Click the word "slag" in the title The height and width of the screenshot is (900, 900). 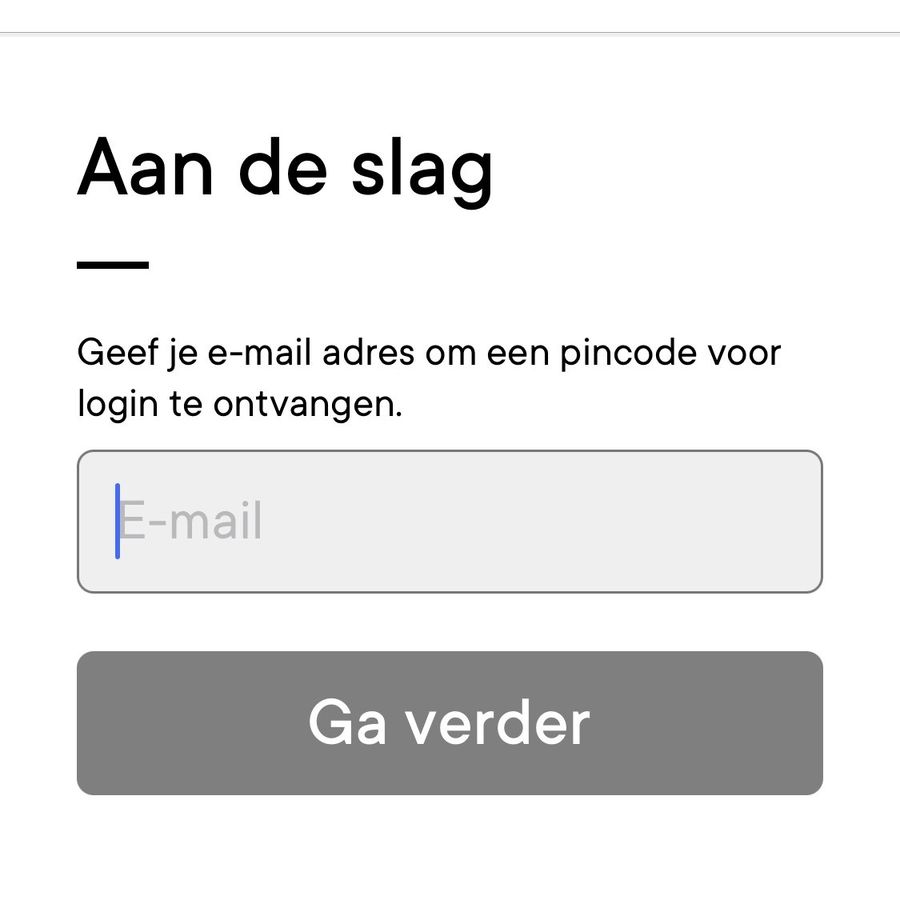[x=422, y=167]
